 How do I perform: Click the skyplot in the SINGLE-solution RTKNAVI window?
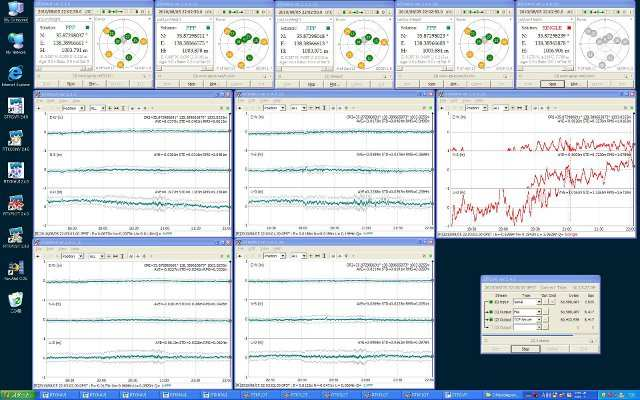pos(605,43)
